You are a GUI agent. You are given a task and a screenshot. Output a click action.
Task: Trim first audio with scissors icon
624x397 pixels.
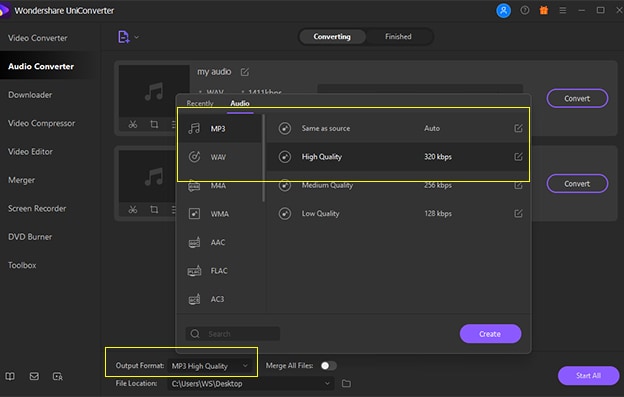133,125
